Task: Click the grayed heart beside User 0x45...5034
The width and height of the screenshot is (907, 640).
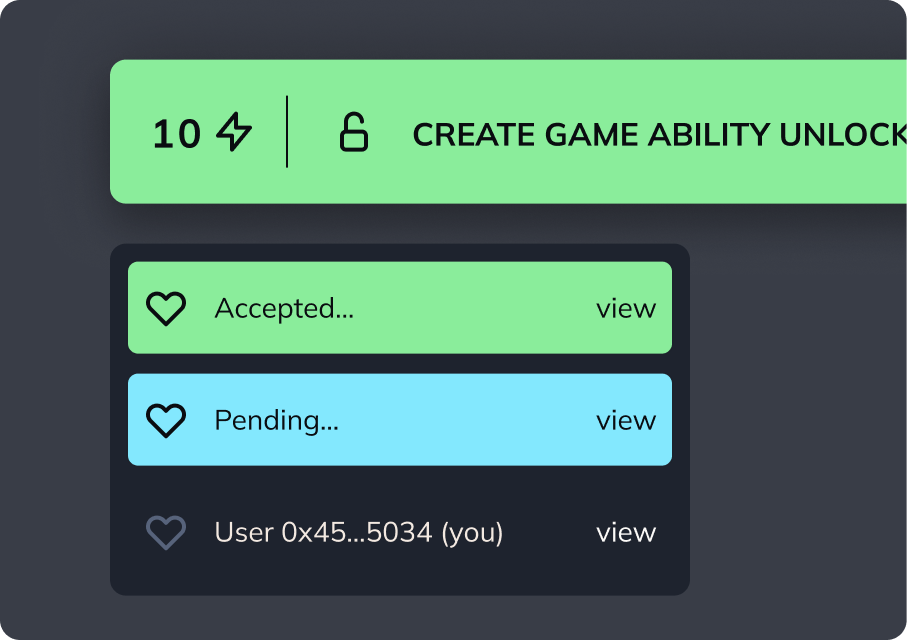Action: click(x=166, y=533)
